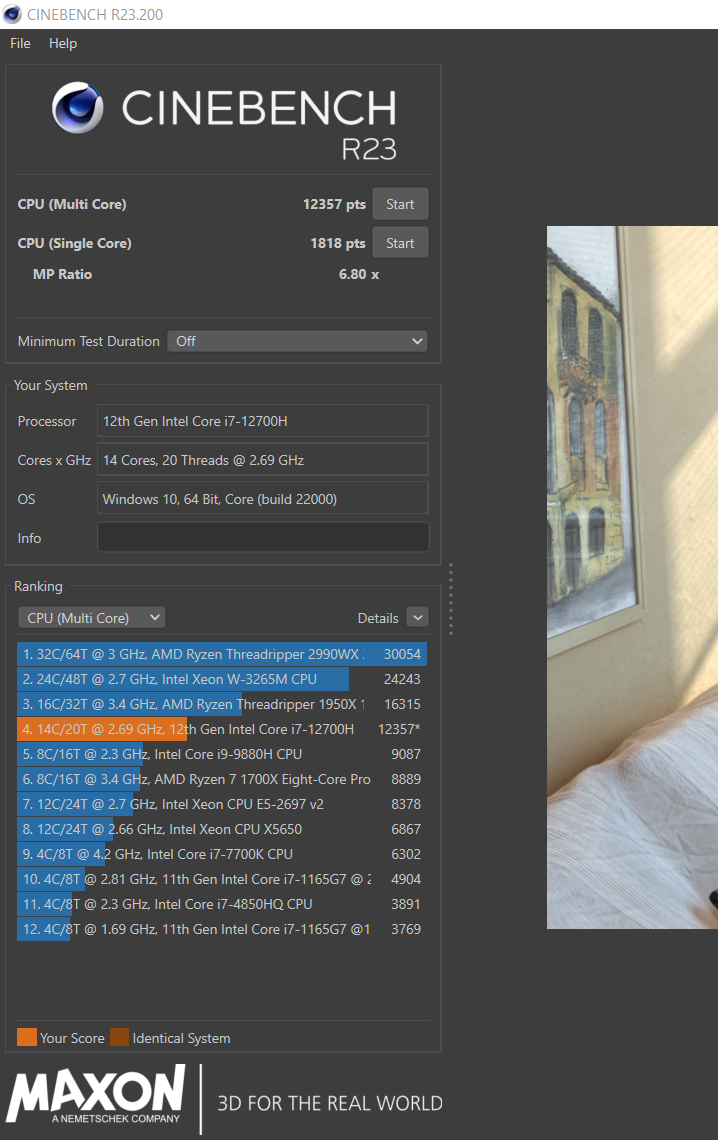Click the Cinebench sphere logo in header

pos(80,108)
